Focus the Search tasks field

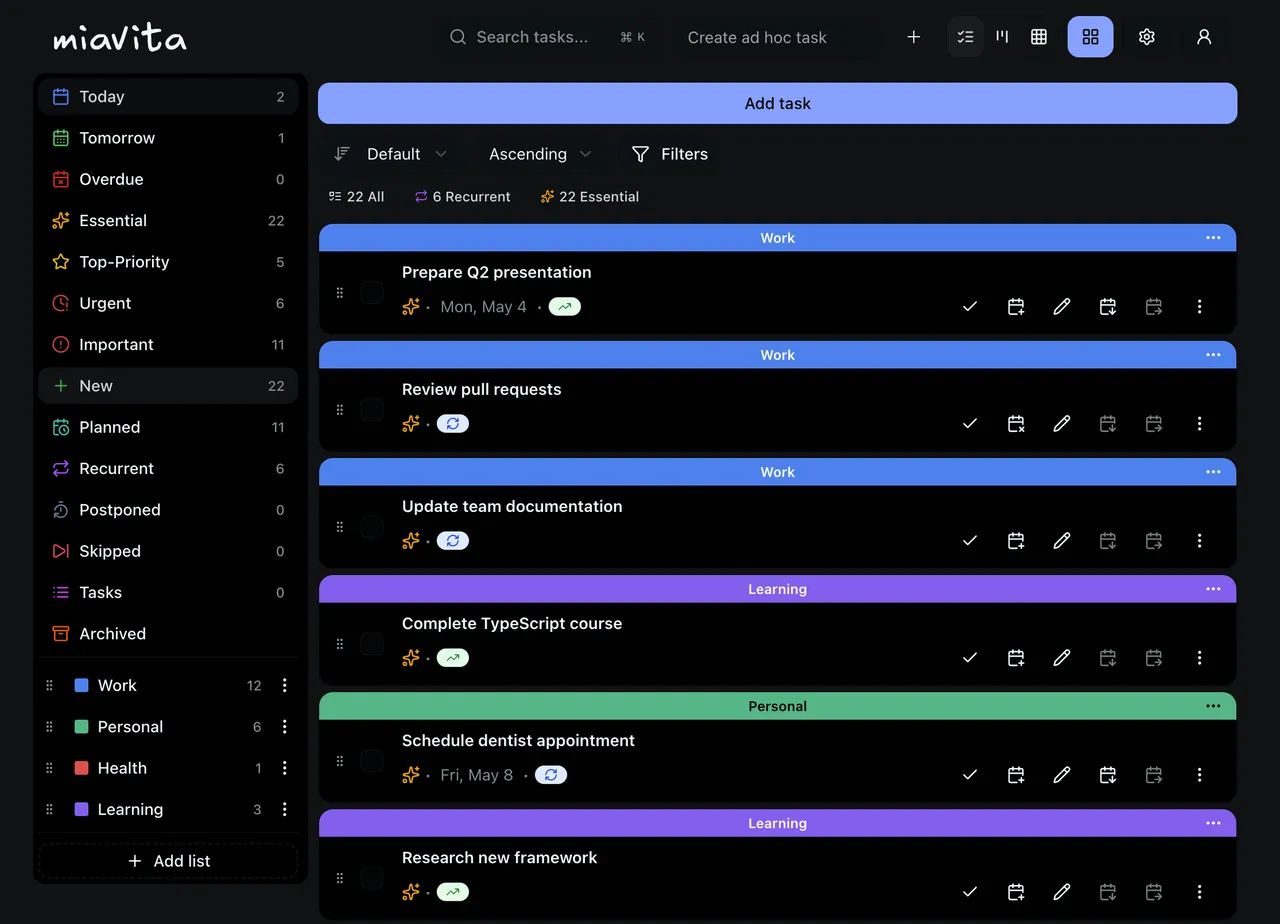pyautogui.click(x=548, y=37)
